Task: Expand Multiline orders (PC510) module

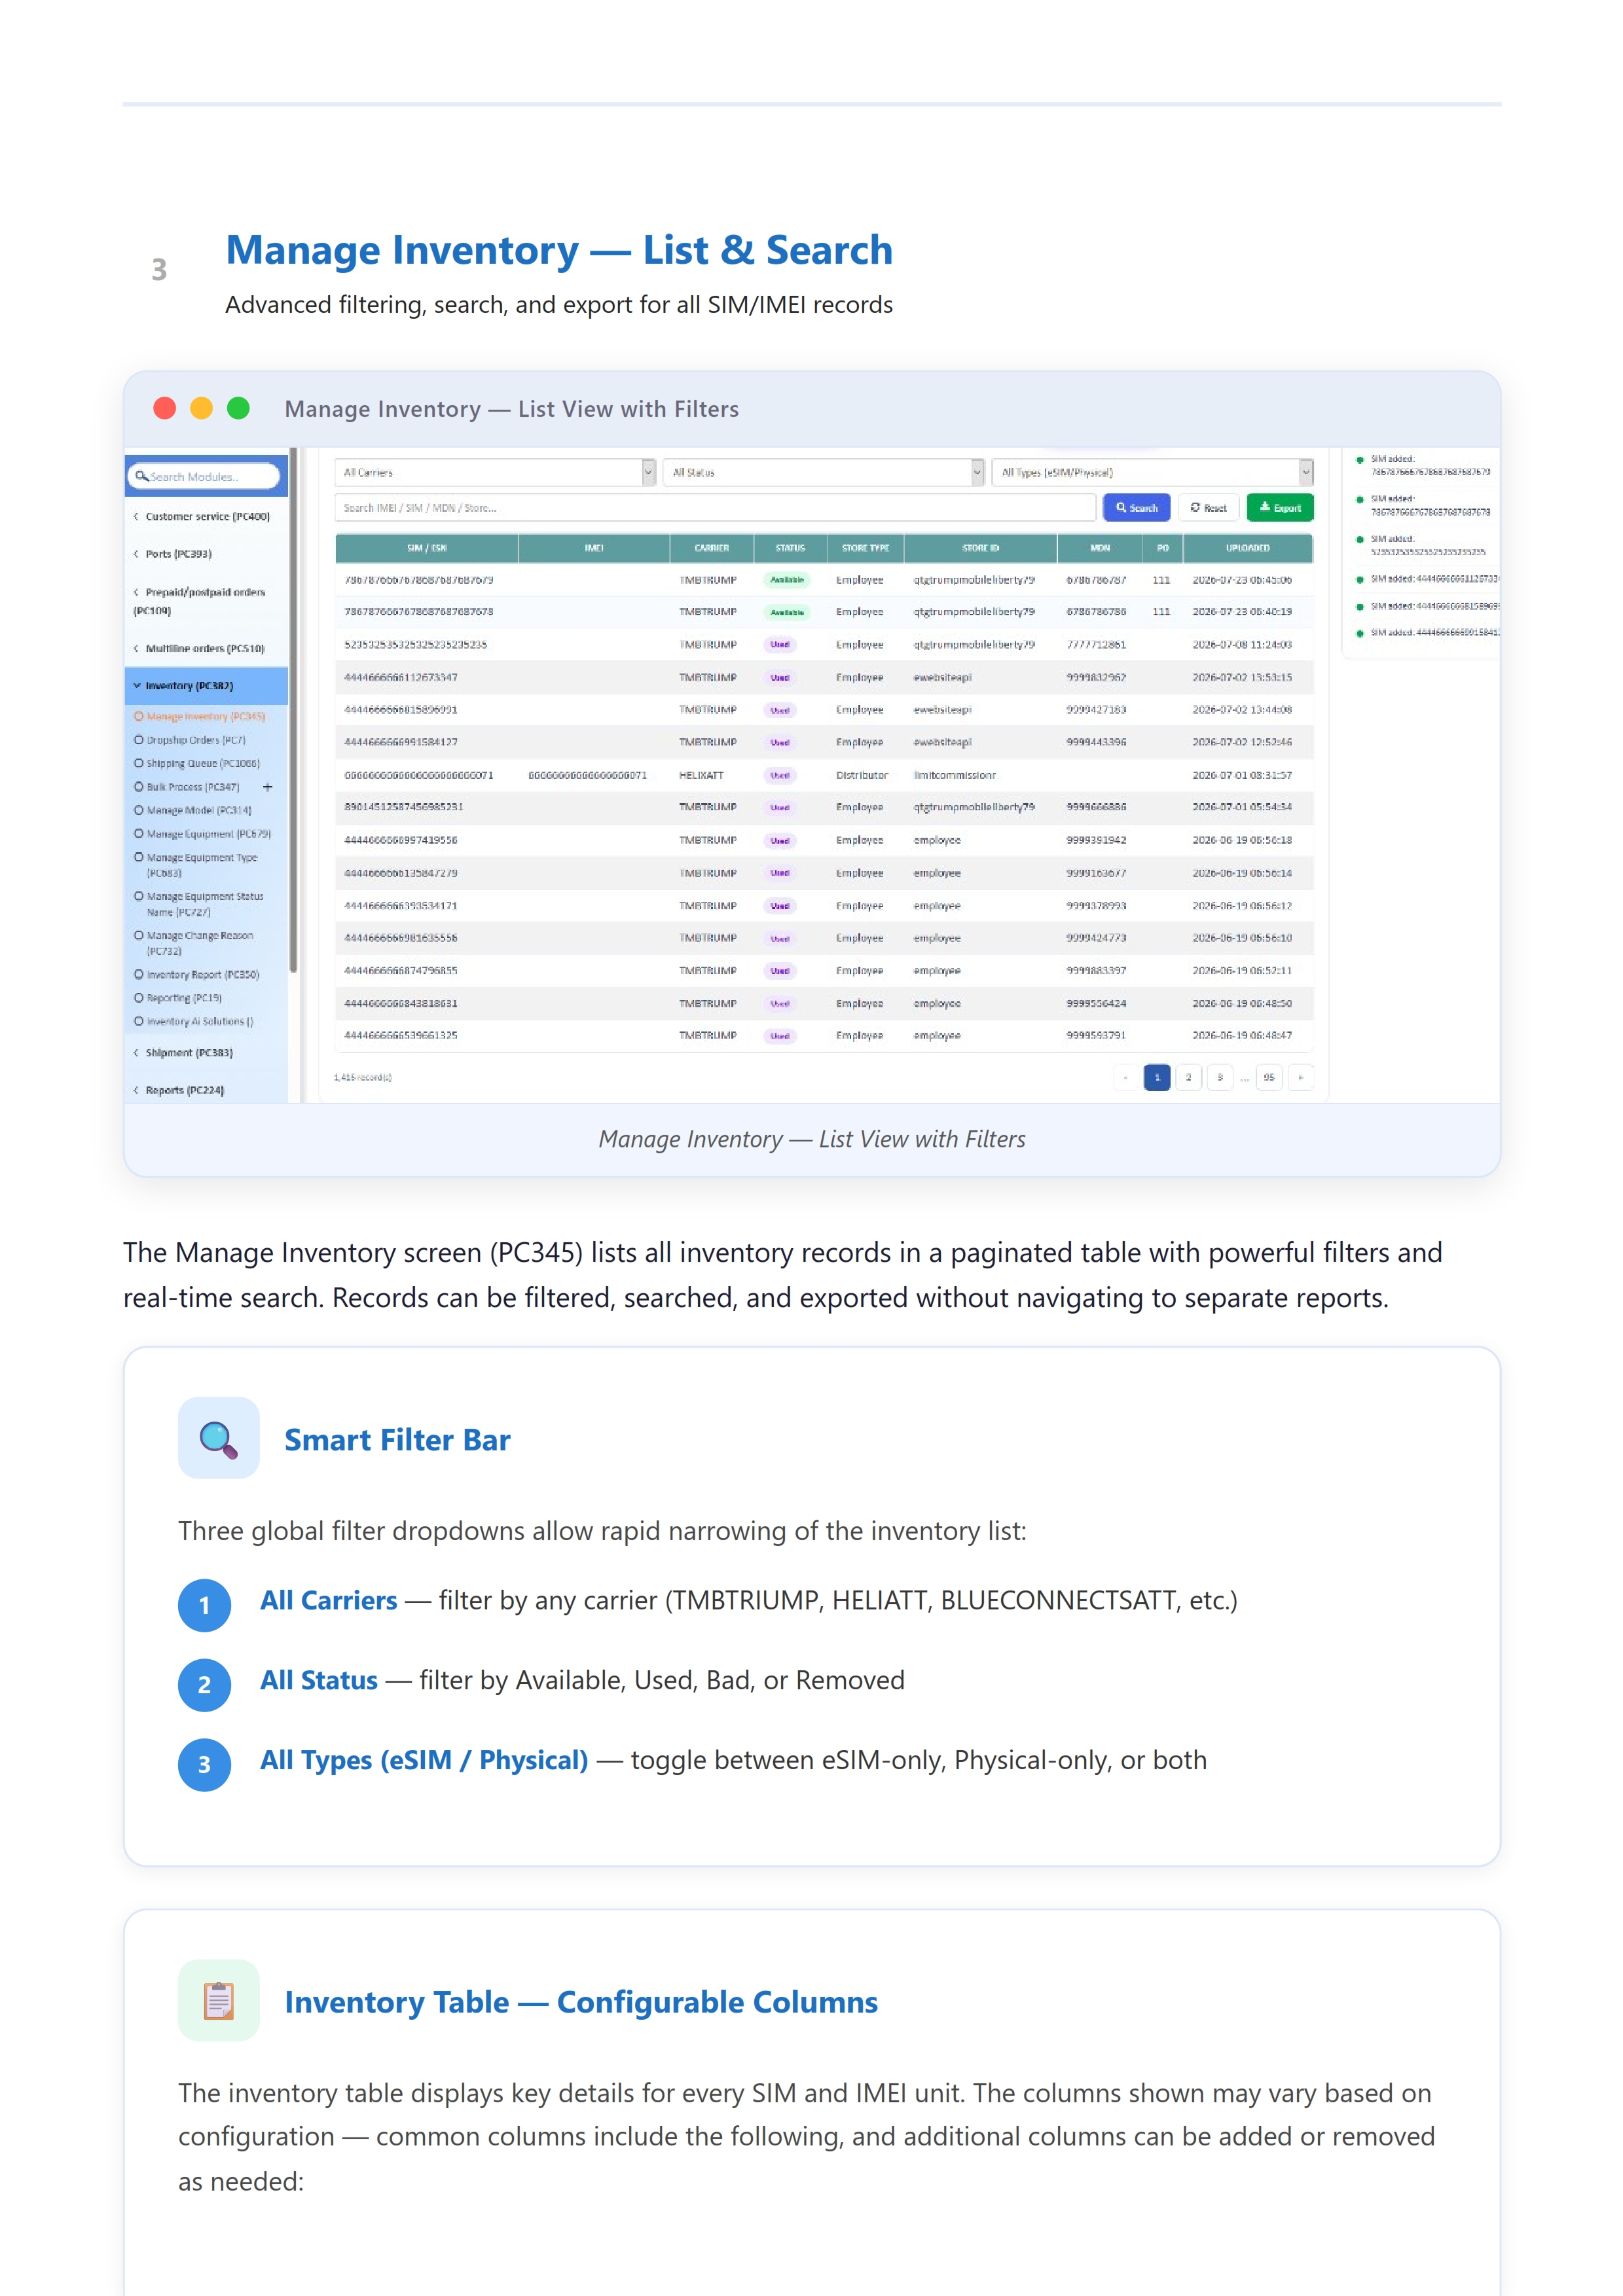Action: tap(200, 648)
